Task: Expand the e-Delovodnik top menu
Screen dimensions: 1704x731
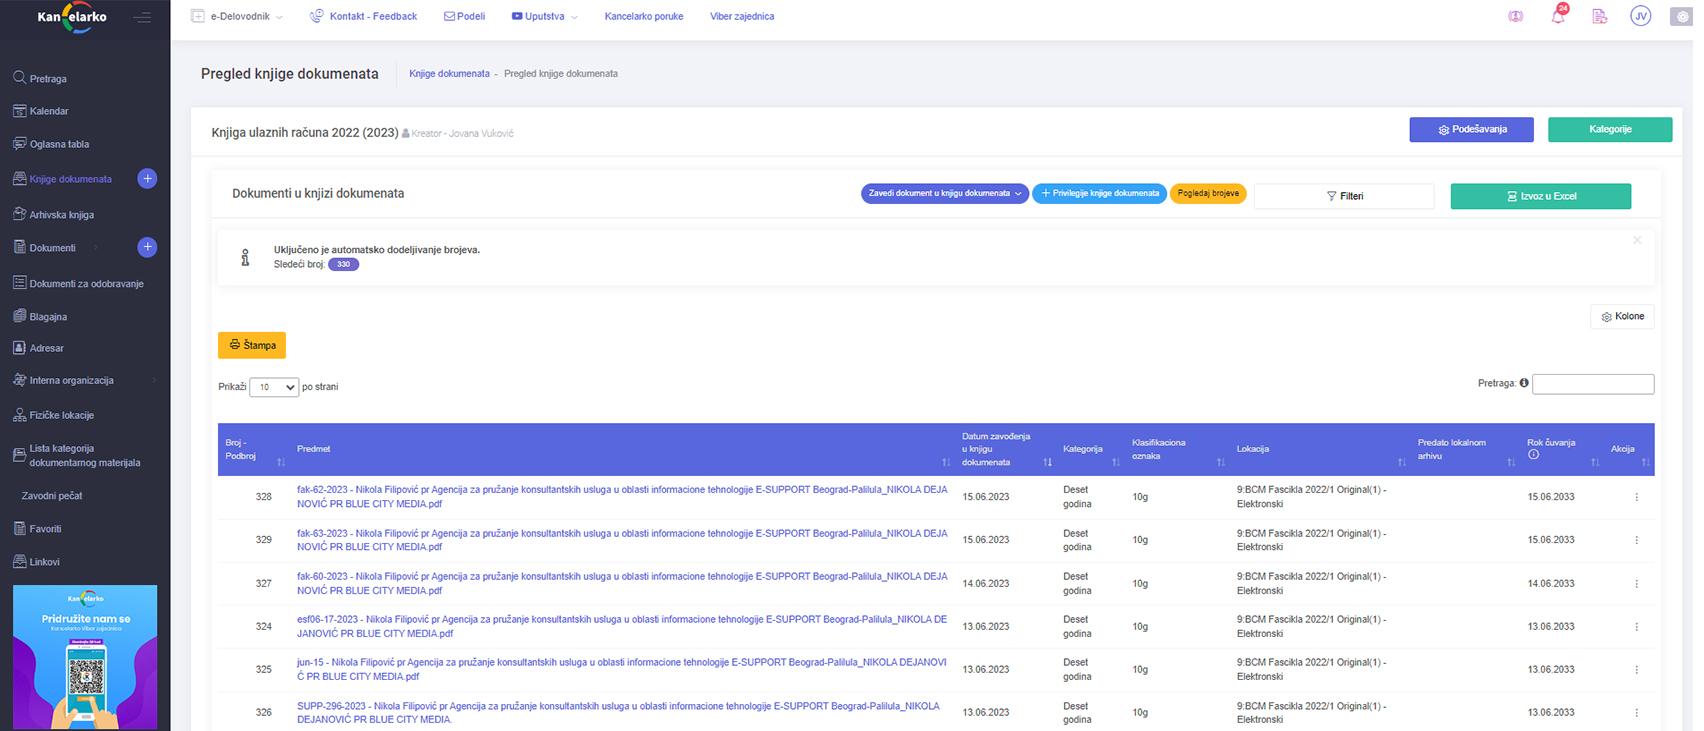Action: coord(238,16)
